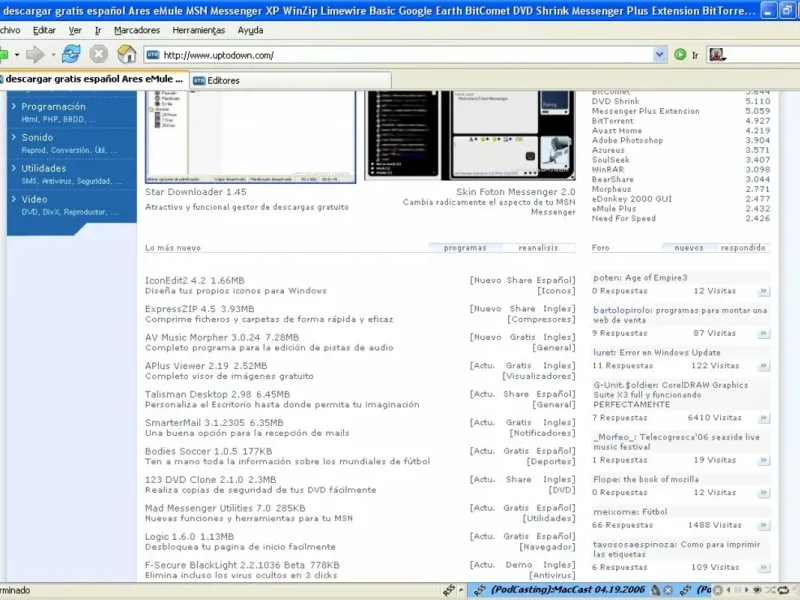Screen dimensions: 800x600
Task: Show respondido forum posts tab
Action: coord(743,248)
